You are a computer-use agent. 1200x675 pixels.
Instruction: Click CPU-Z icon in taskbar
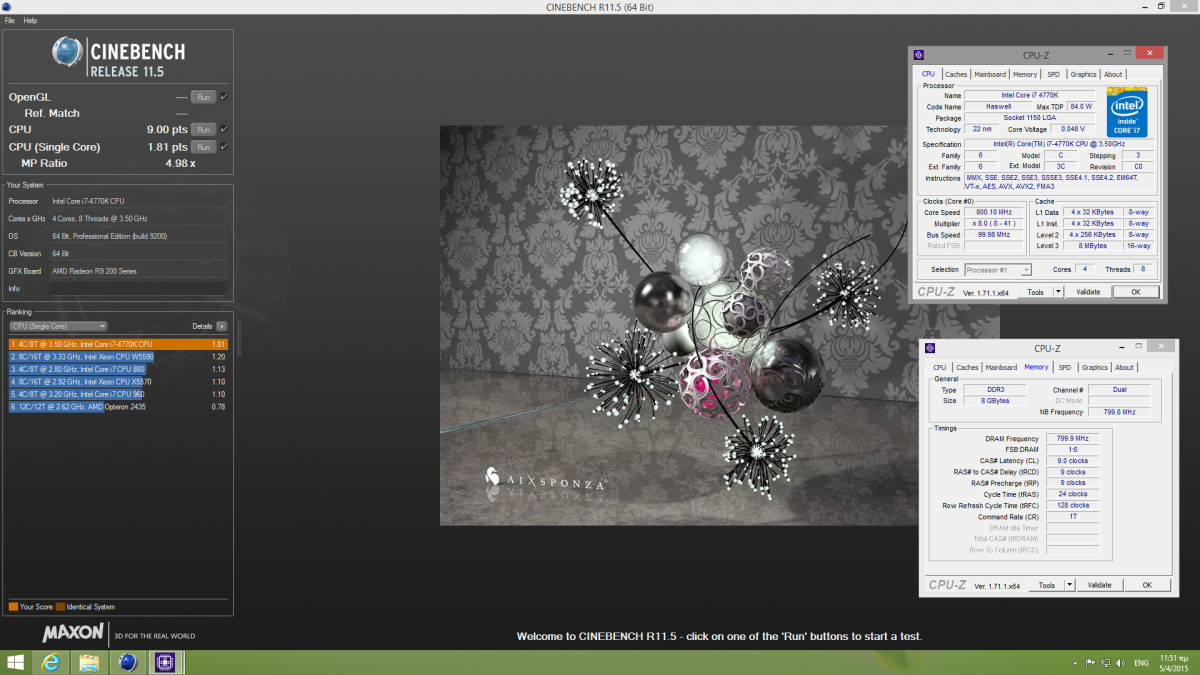click(163, 662)
